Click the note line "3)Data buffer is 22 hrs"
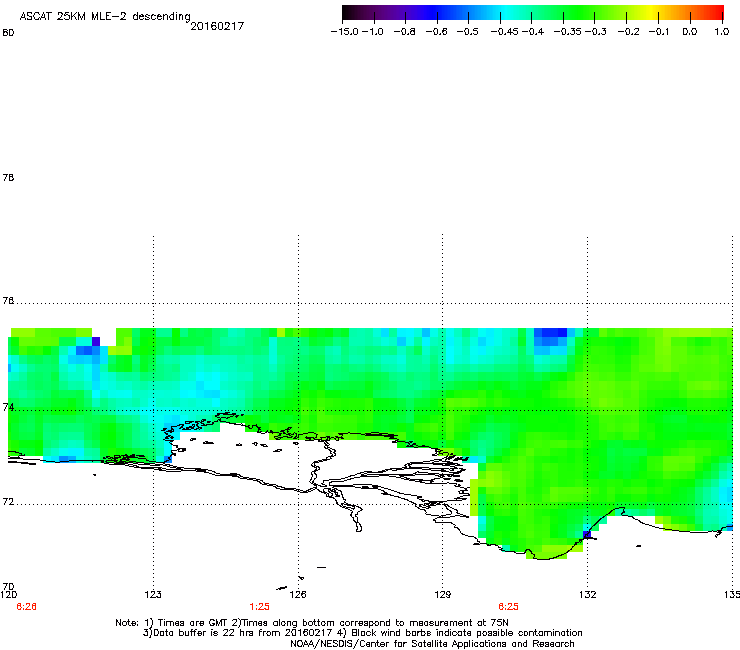Viewport: 740px width, 650px height. point(362,633)
